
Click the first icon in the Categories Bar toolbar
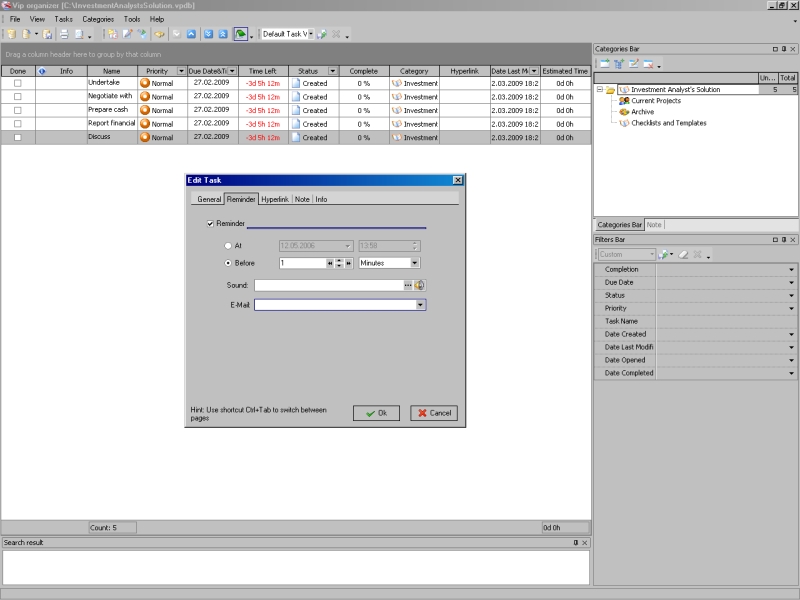[604, 64]
